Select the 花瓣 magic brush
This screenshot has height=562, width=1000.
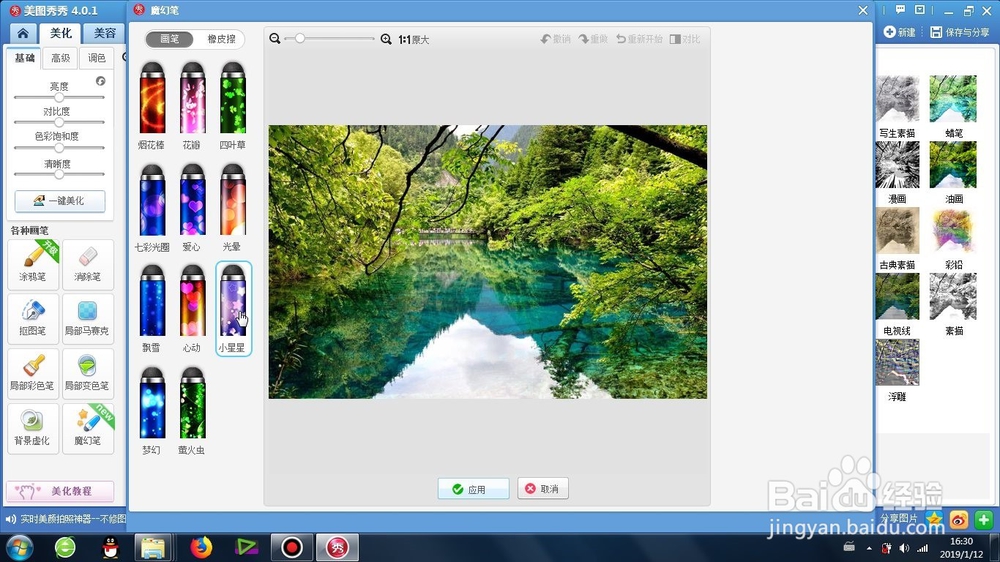pos(192,105)
